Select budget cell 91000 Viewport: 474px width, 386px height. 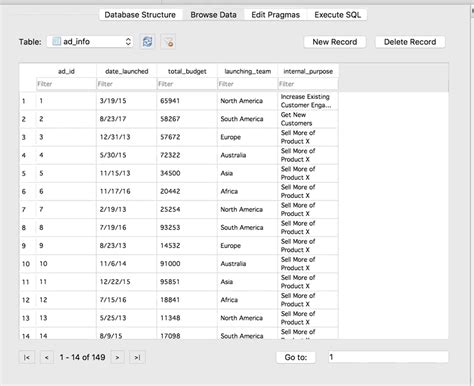tap(187, 264)
